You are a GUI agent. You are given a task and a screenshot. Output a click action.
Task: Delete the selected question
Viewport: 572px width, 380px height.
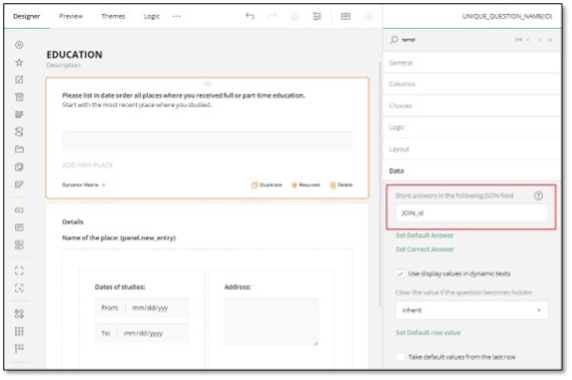tap(341, 185)
